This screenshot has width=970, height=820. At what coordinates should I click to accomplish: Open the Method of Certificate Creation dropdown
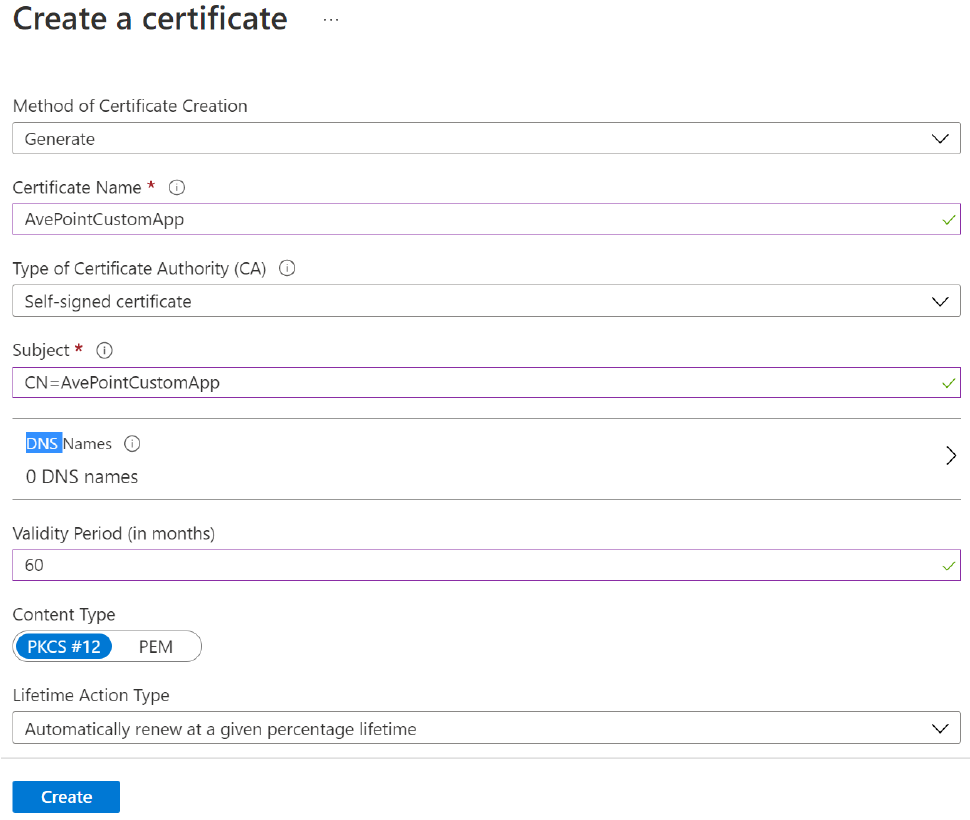[x=940, y=137]
